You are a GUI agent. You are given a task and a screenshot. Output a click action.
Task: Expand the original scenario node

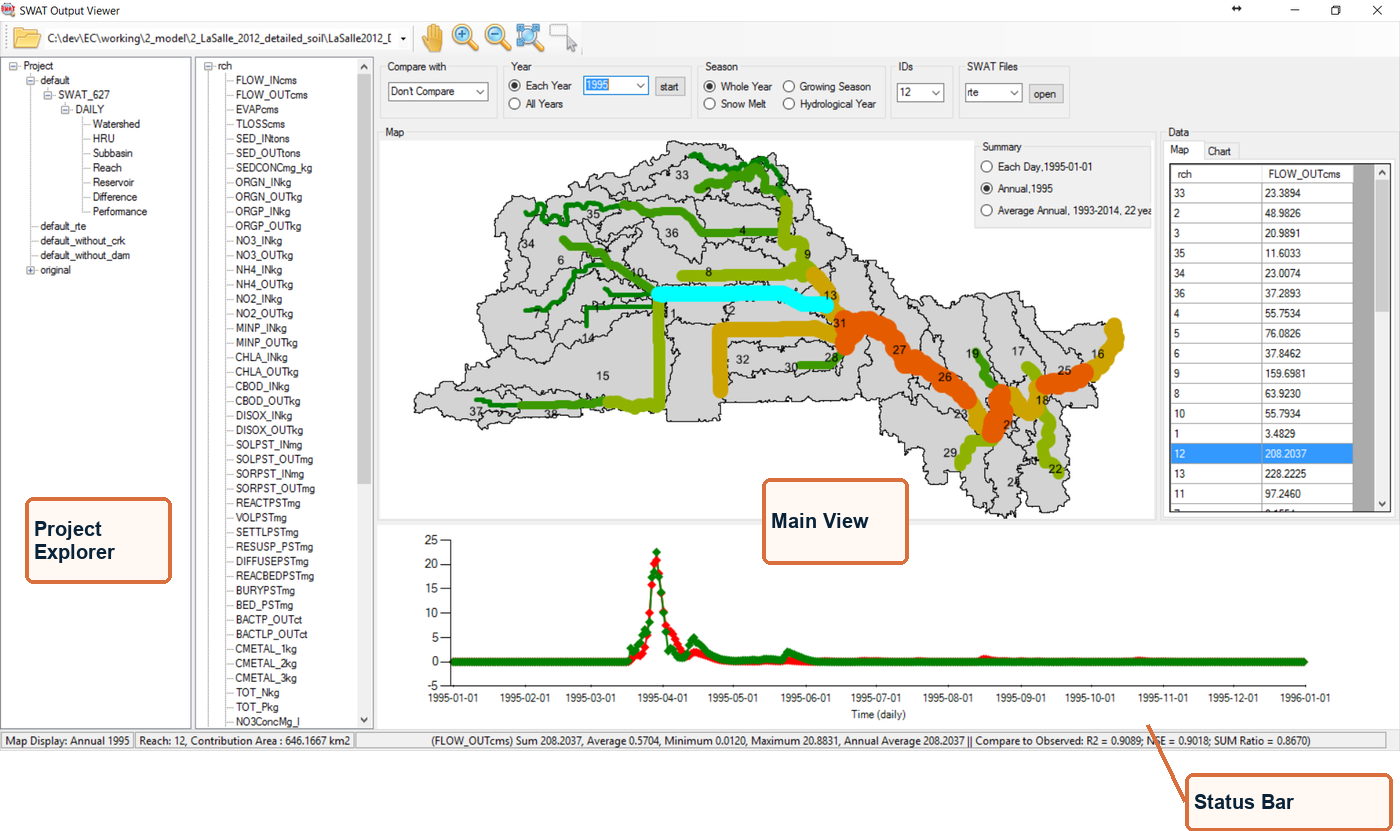(x=30, y=270)
